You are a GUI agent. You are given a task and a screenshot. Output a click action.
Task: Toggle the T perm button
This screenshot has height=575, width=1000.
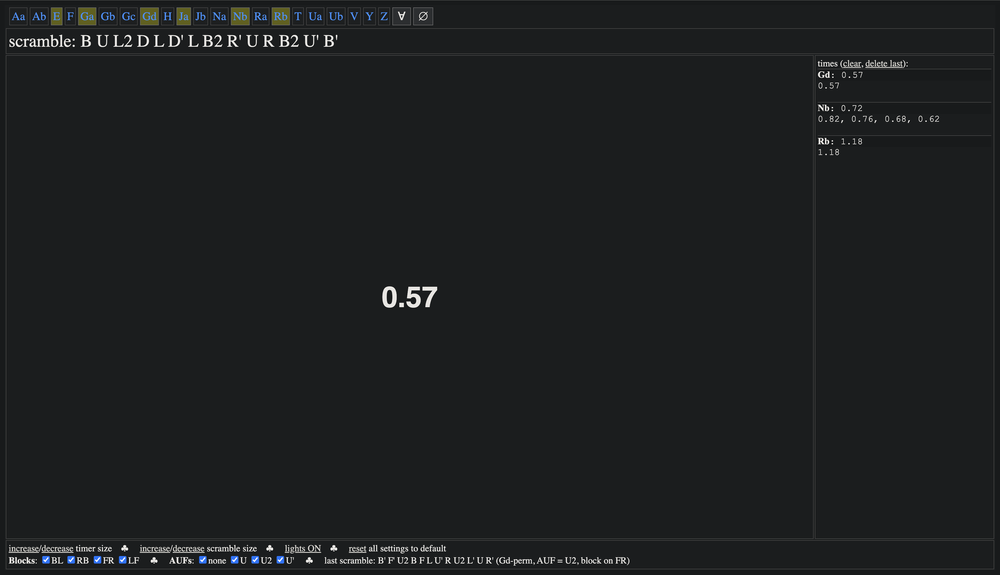pyautogui.click(x=298, y=16)
